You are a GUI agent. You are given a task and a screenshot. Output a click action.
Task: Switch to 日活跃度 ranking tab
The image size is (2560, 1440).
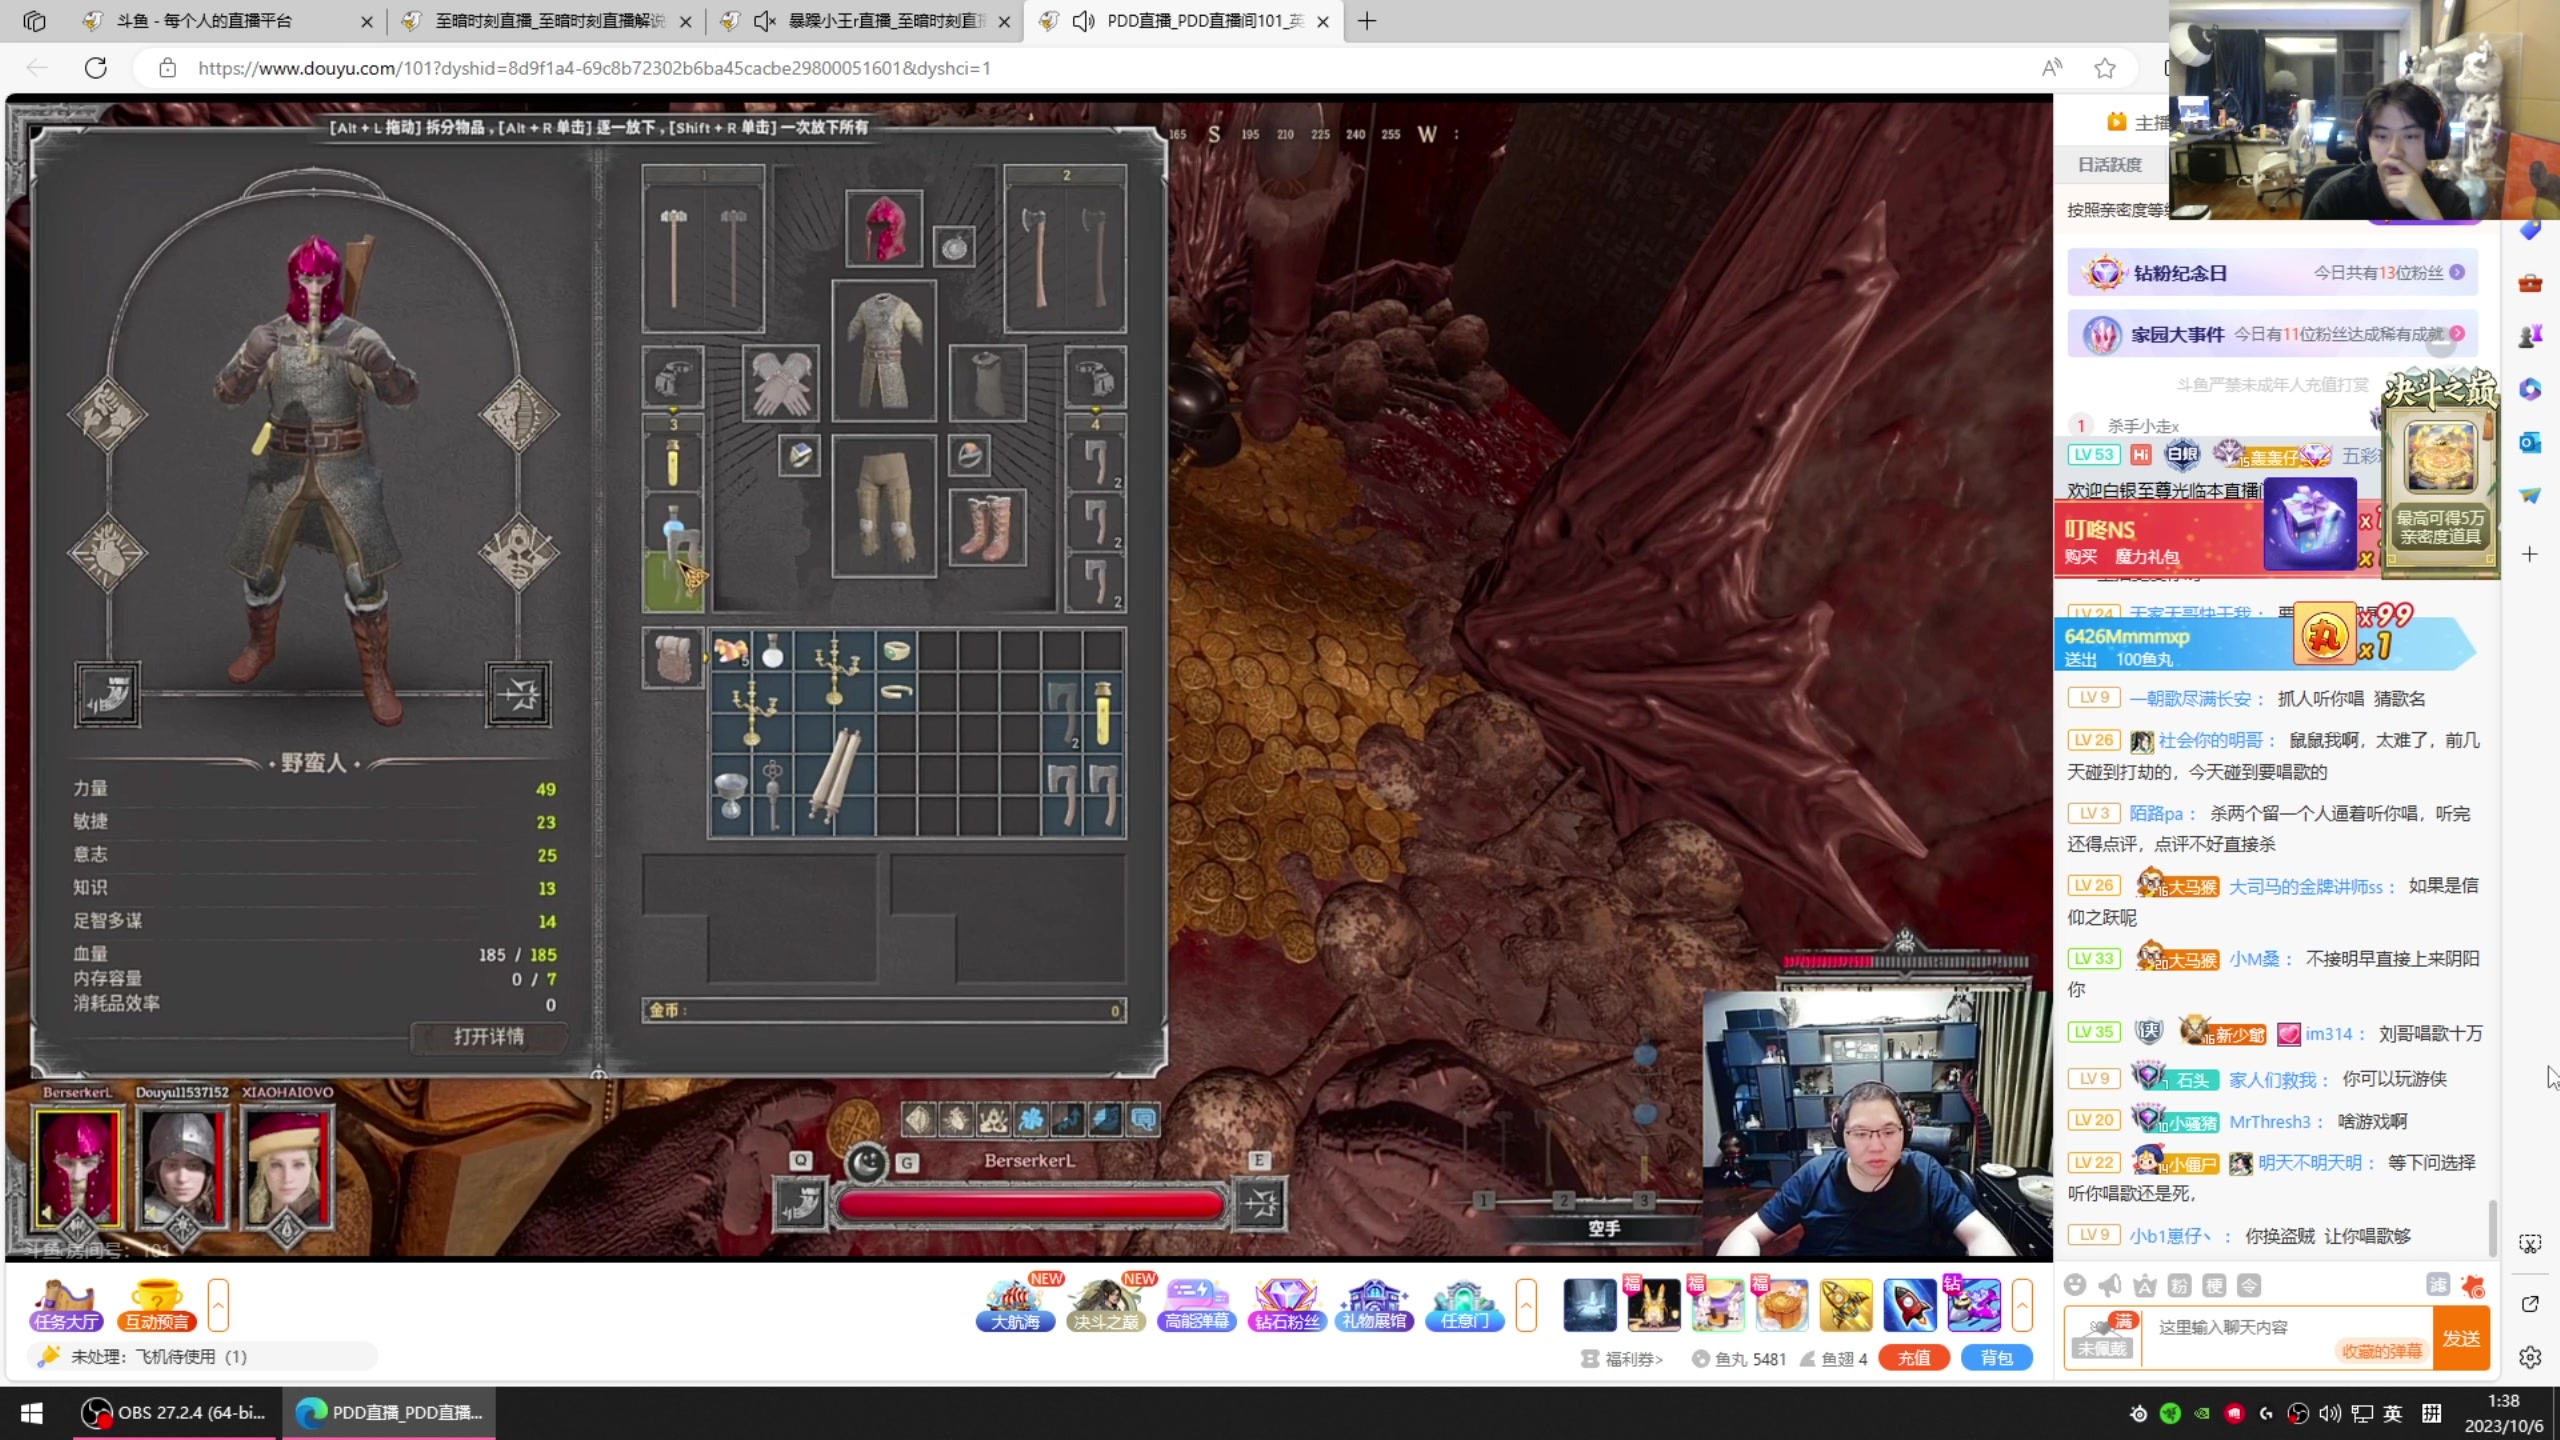pos(2109,165)
